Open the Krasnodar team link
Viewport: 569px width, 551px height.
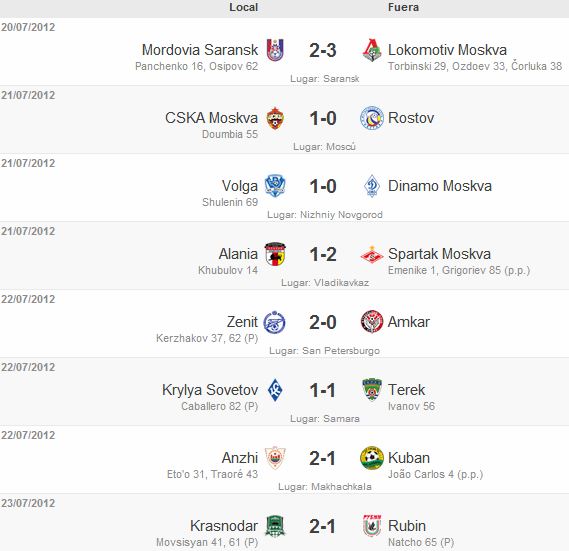(x=224, y=526)
